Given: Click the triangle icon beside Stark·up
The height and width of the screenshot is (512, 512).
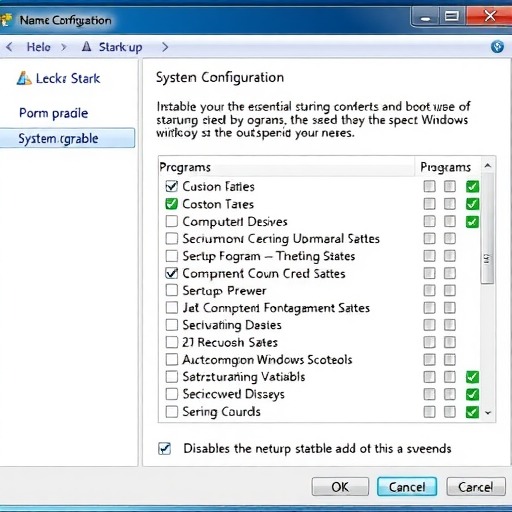Looking at the screenshot, I should pos(86,46).
